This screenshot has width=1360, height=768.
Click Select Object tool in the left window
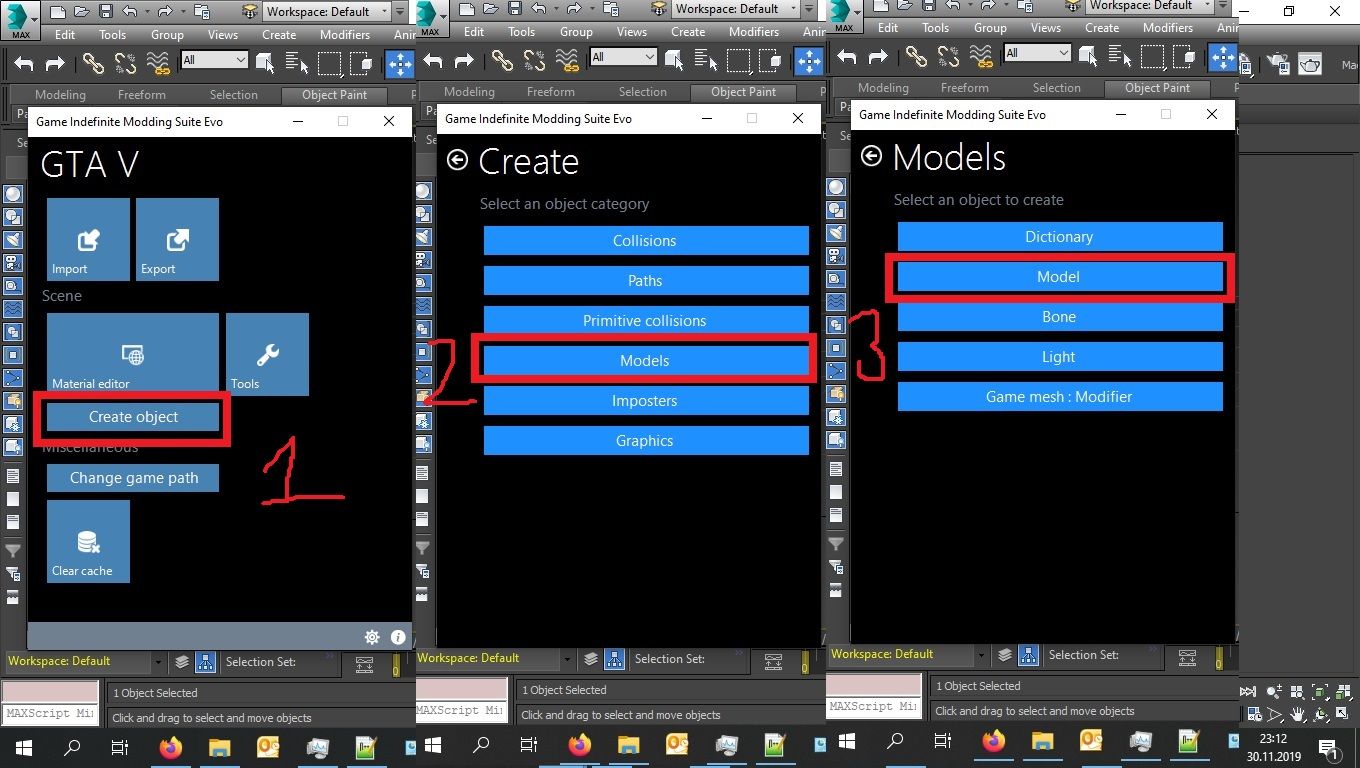(x=265, y=64)
